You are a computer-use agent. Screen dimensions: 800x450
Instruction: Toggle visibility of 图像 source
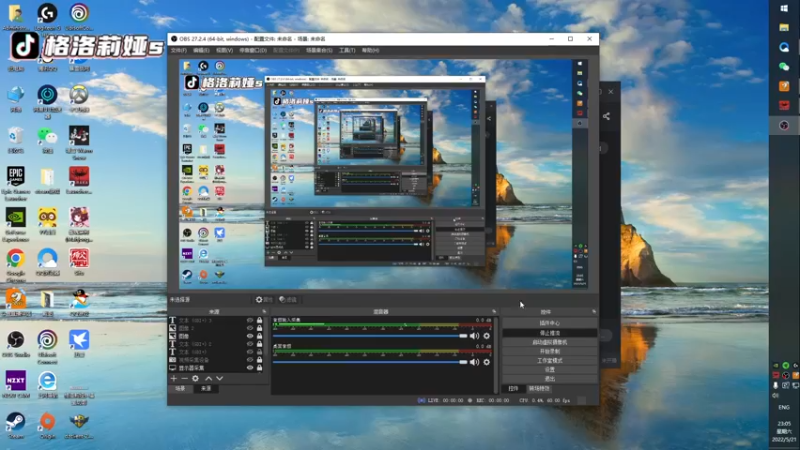pos(250,336)
